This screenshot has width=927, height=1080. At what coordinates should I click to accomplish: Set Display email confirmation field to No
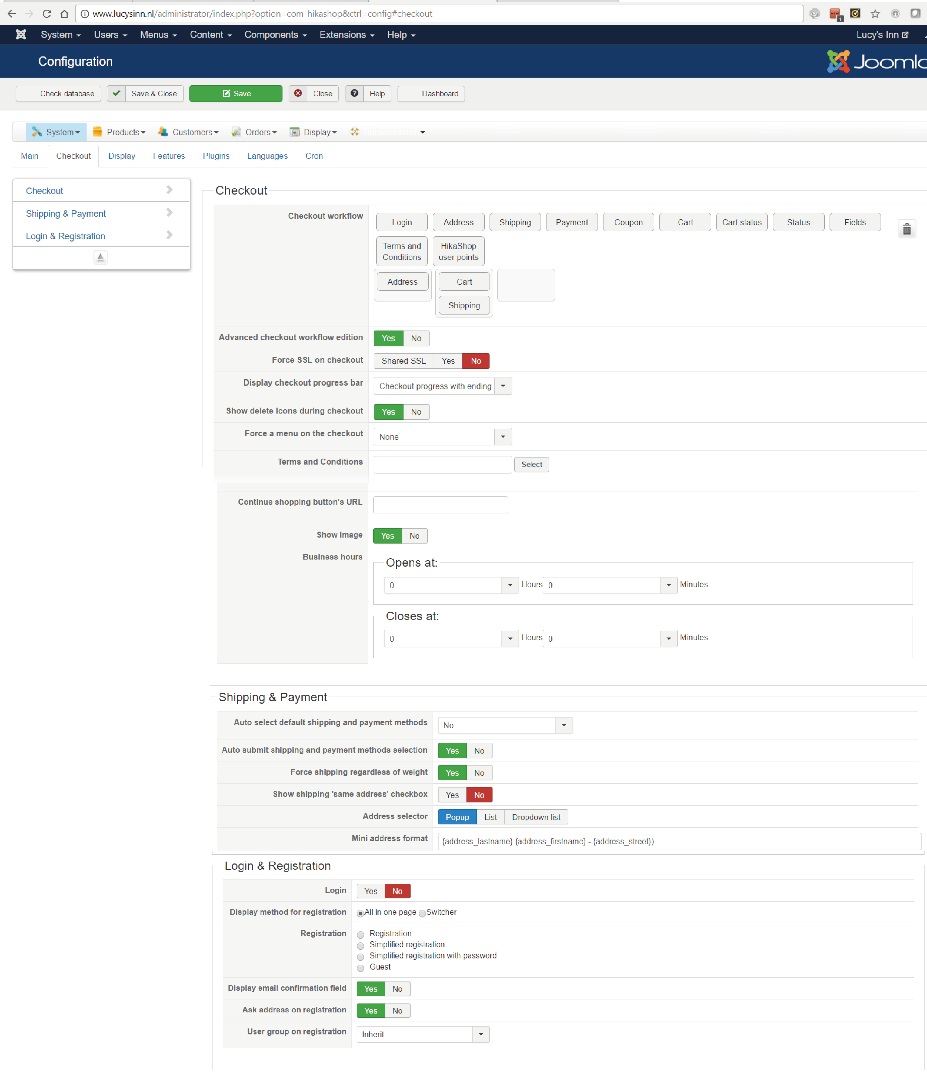(x=397, y=989)
